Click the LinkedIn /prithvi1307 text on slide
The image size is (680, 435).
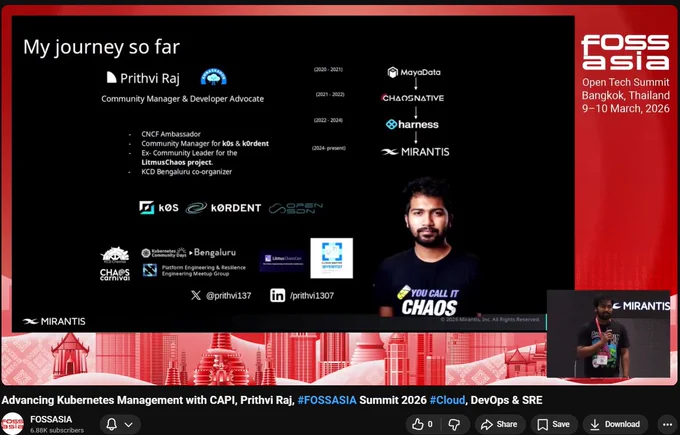[x=312, y=296]
